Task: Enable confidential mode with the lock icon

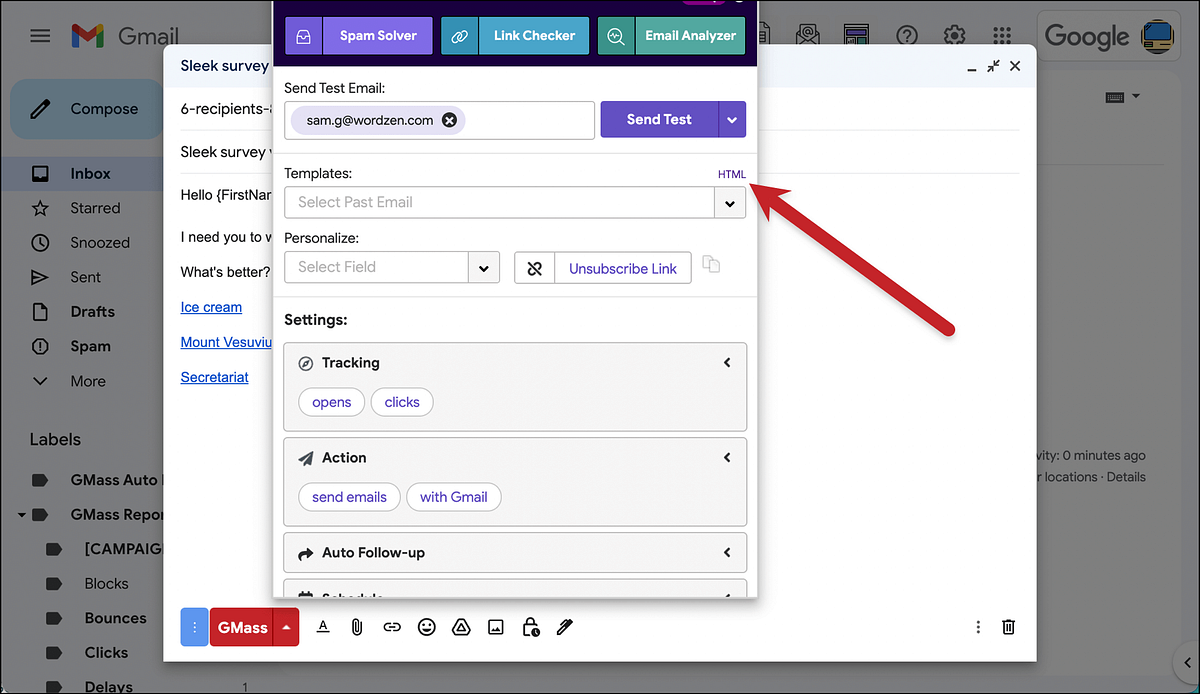Action: coord(530,627)
